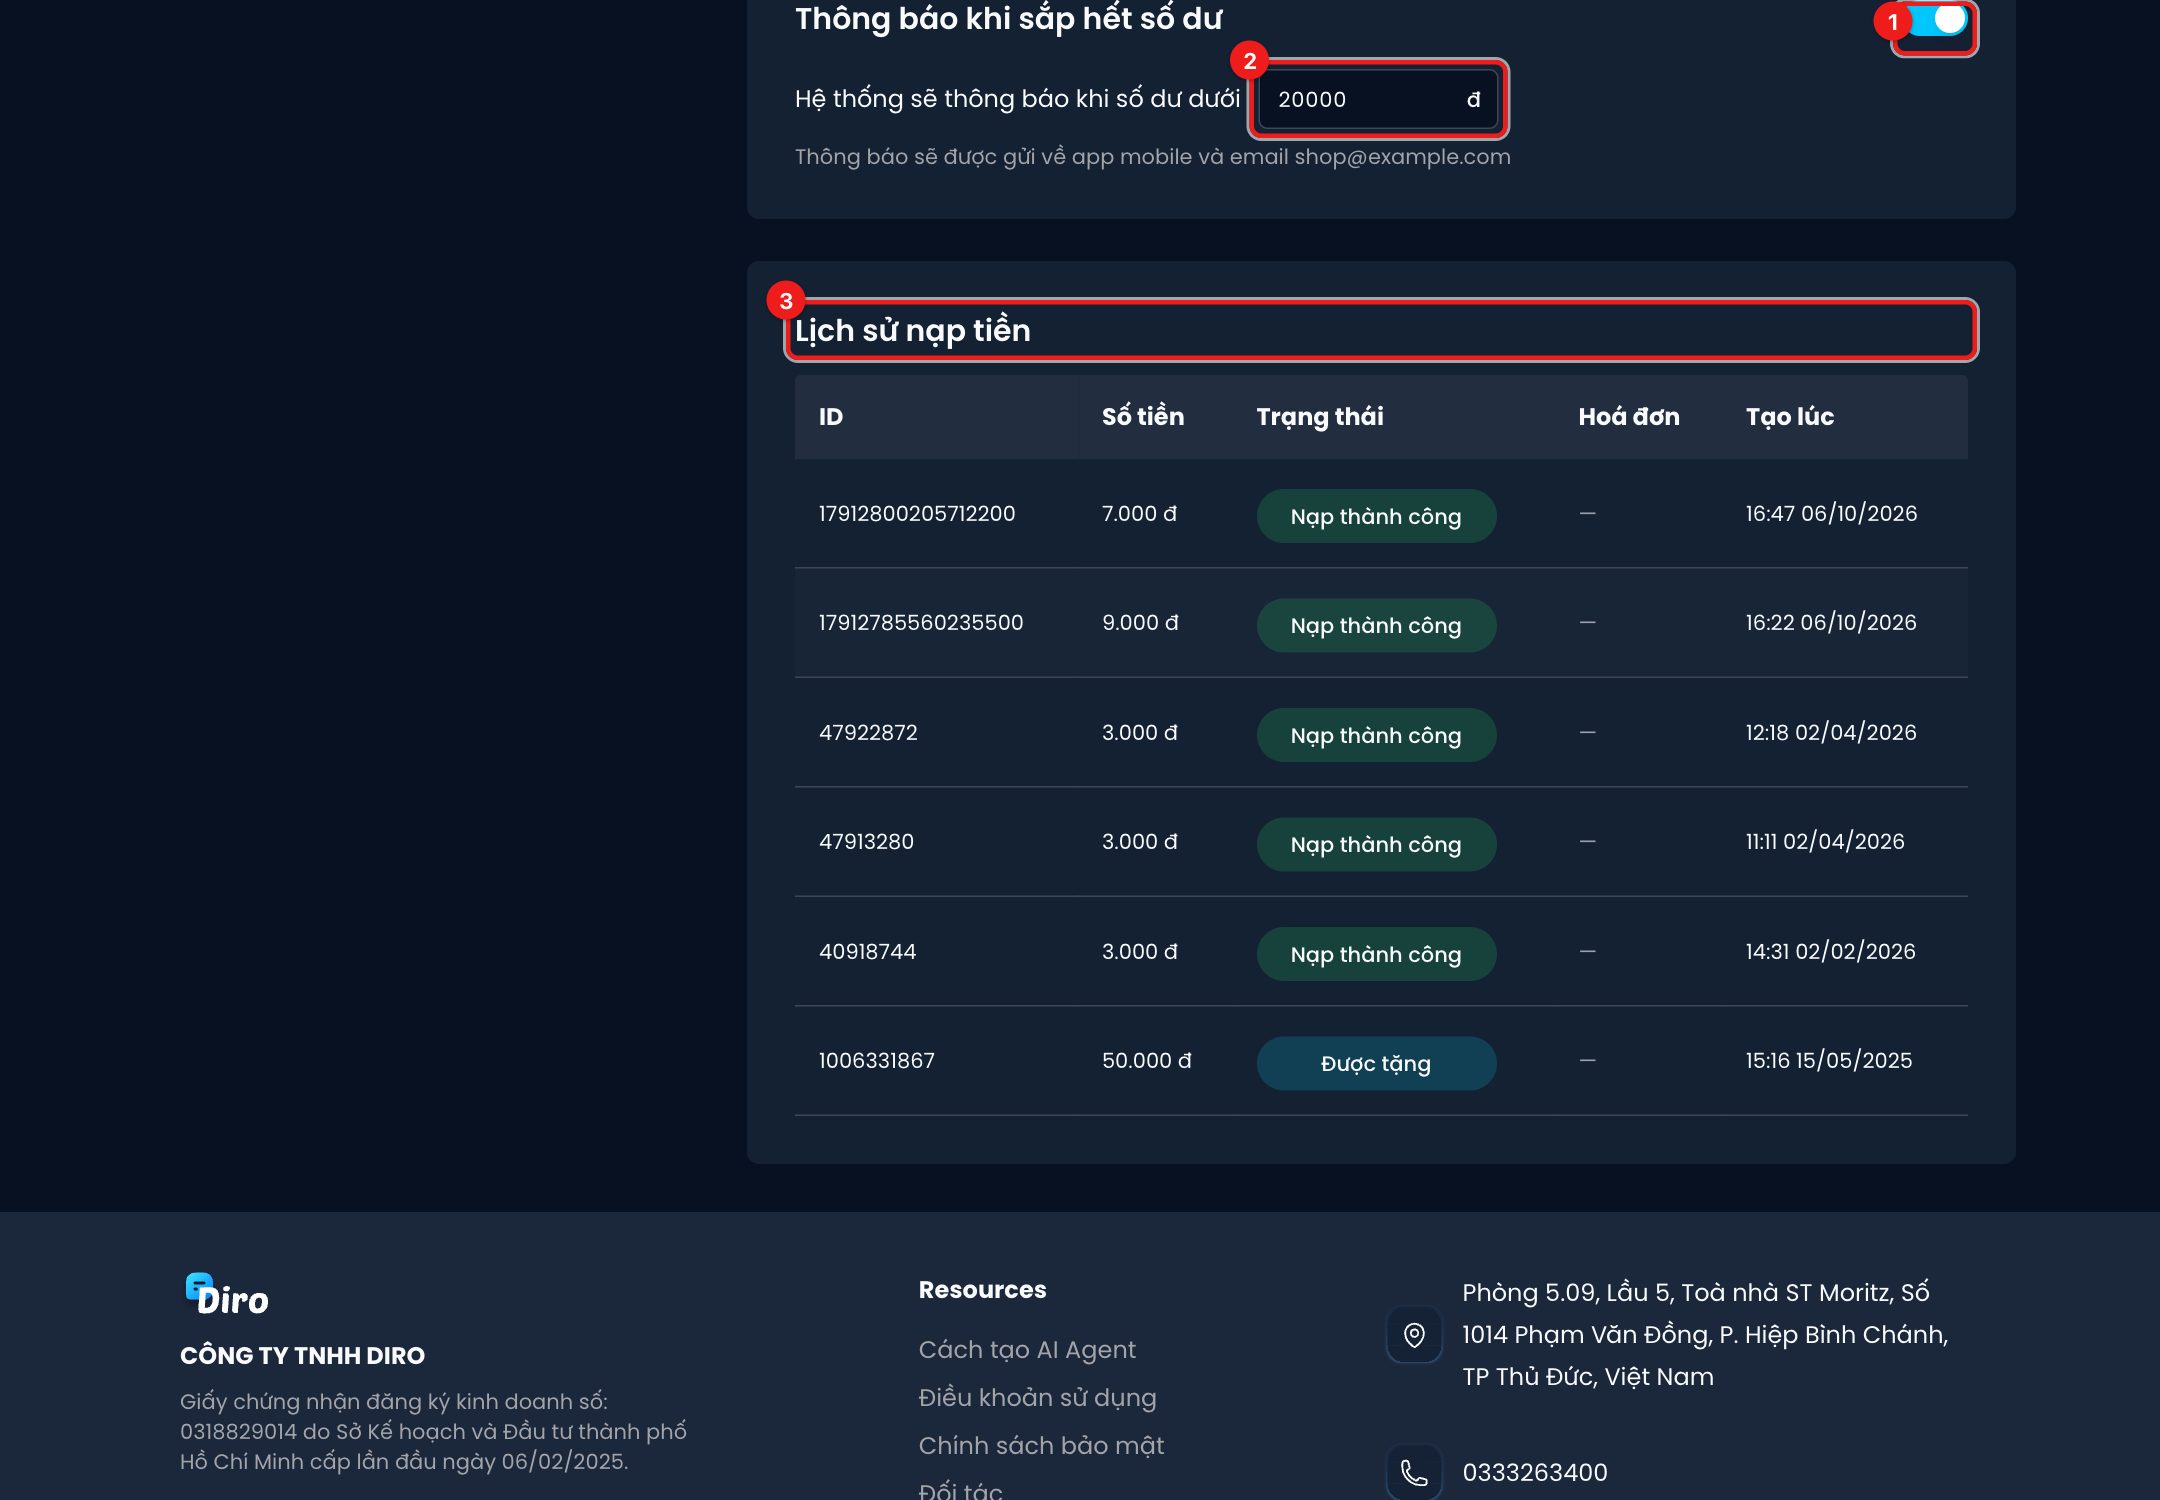
Task: Click timestamp 12:18 02/04/2026
Action: pyautogui.click(x=1831, y=732)
